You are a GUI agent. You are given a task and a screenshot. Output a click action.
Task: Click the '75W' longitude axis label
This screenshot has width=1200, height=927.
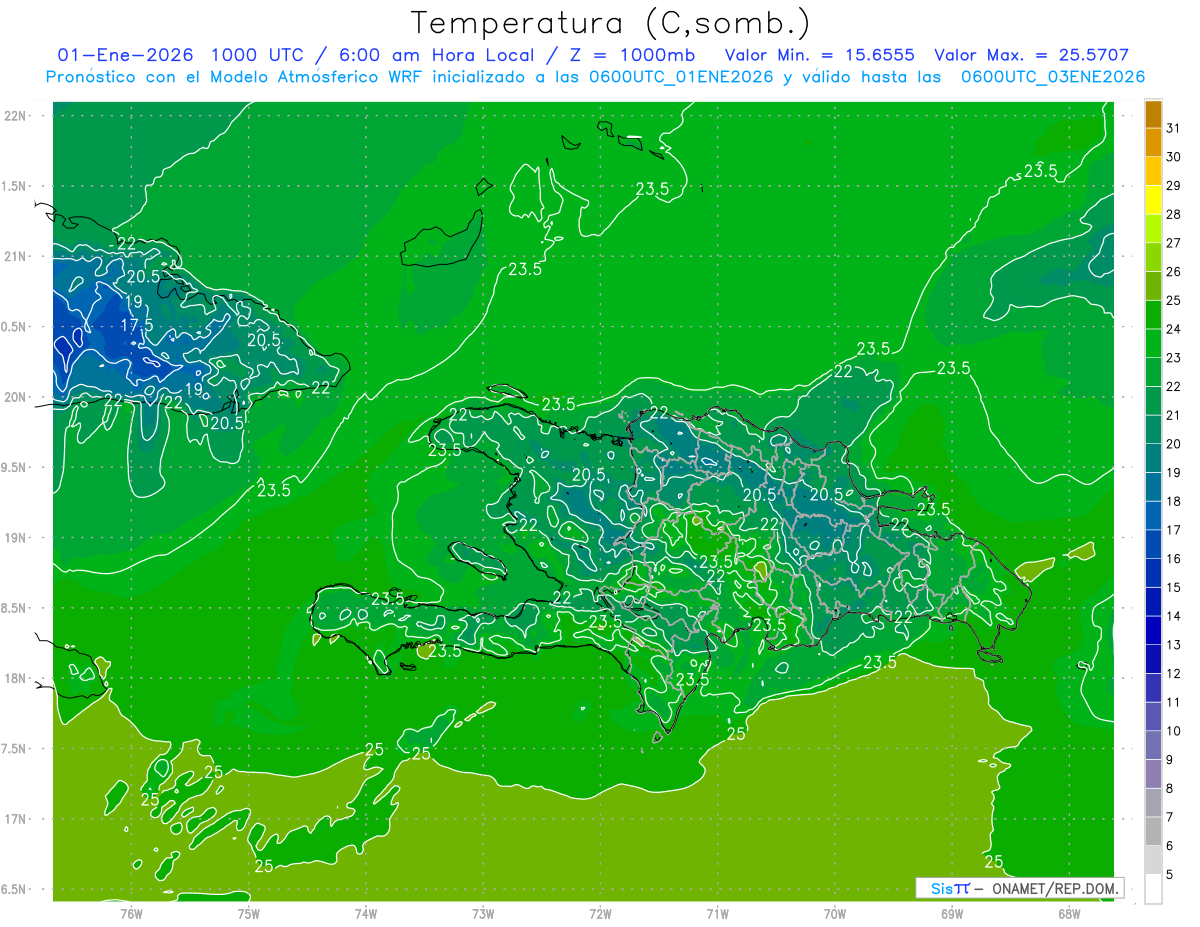point(248,914)
